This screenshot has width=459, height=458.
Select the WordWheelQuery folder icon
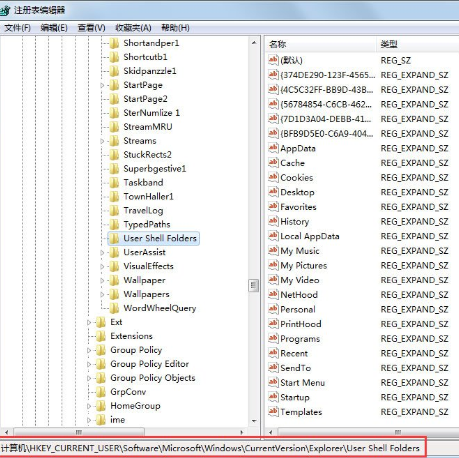click(114, 308)
